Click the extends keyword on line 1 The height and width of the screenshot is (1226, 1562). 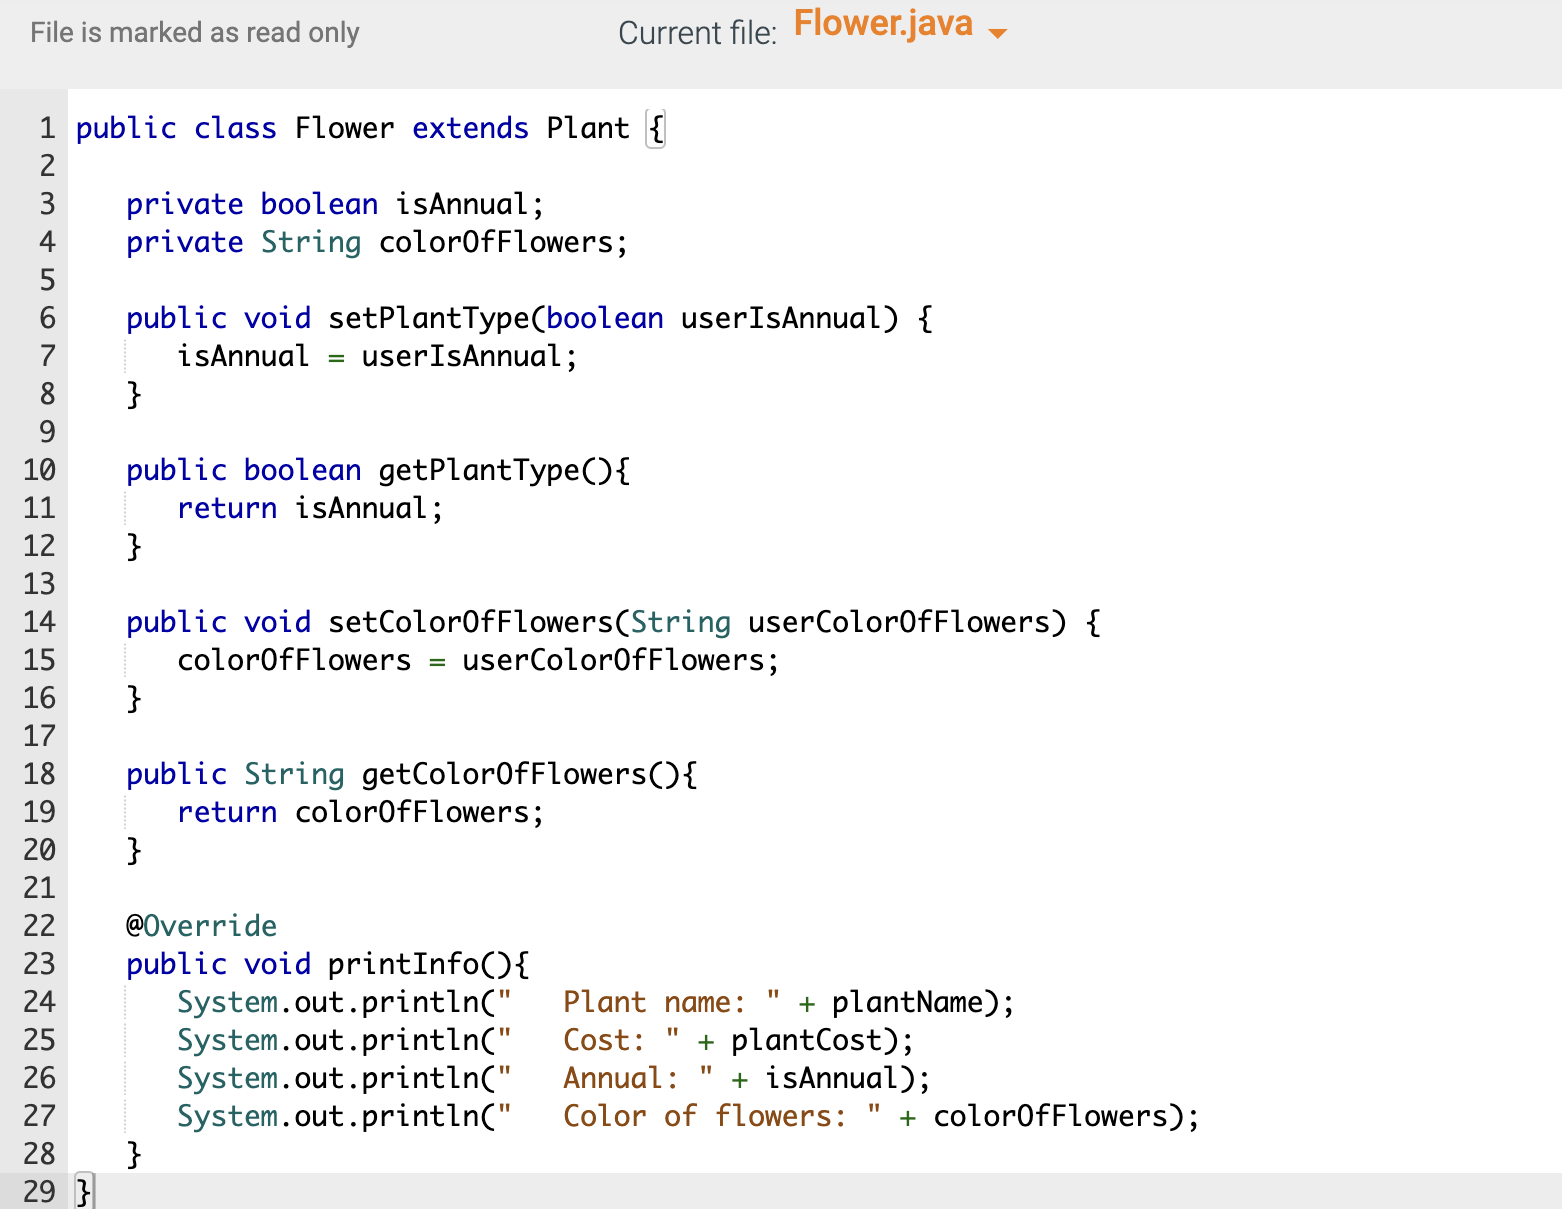click(x=470, y=128)
